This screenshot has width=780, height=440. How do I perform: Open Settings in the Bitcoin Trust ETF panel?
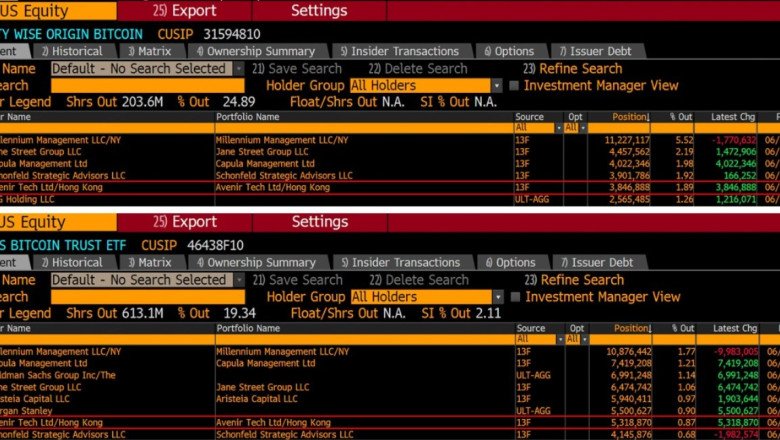319,222
